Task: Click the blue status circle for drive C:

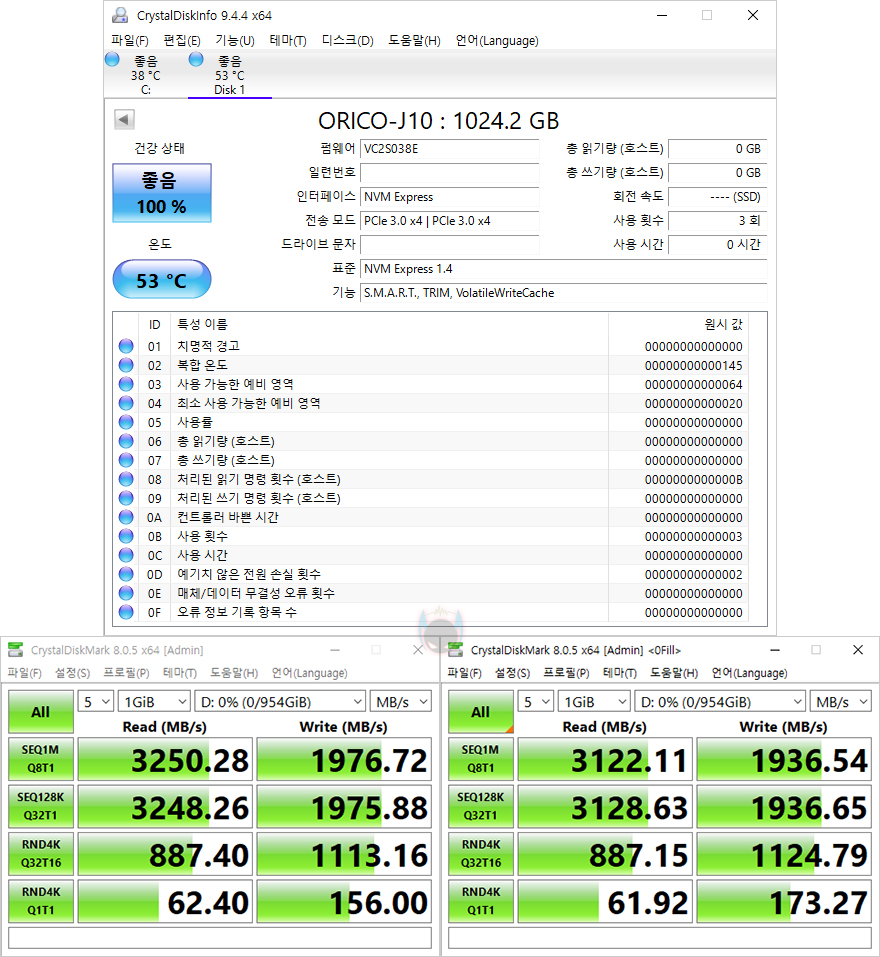Action: (112, 60)
